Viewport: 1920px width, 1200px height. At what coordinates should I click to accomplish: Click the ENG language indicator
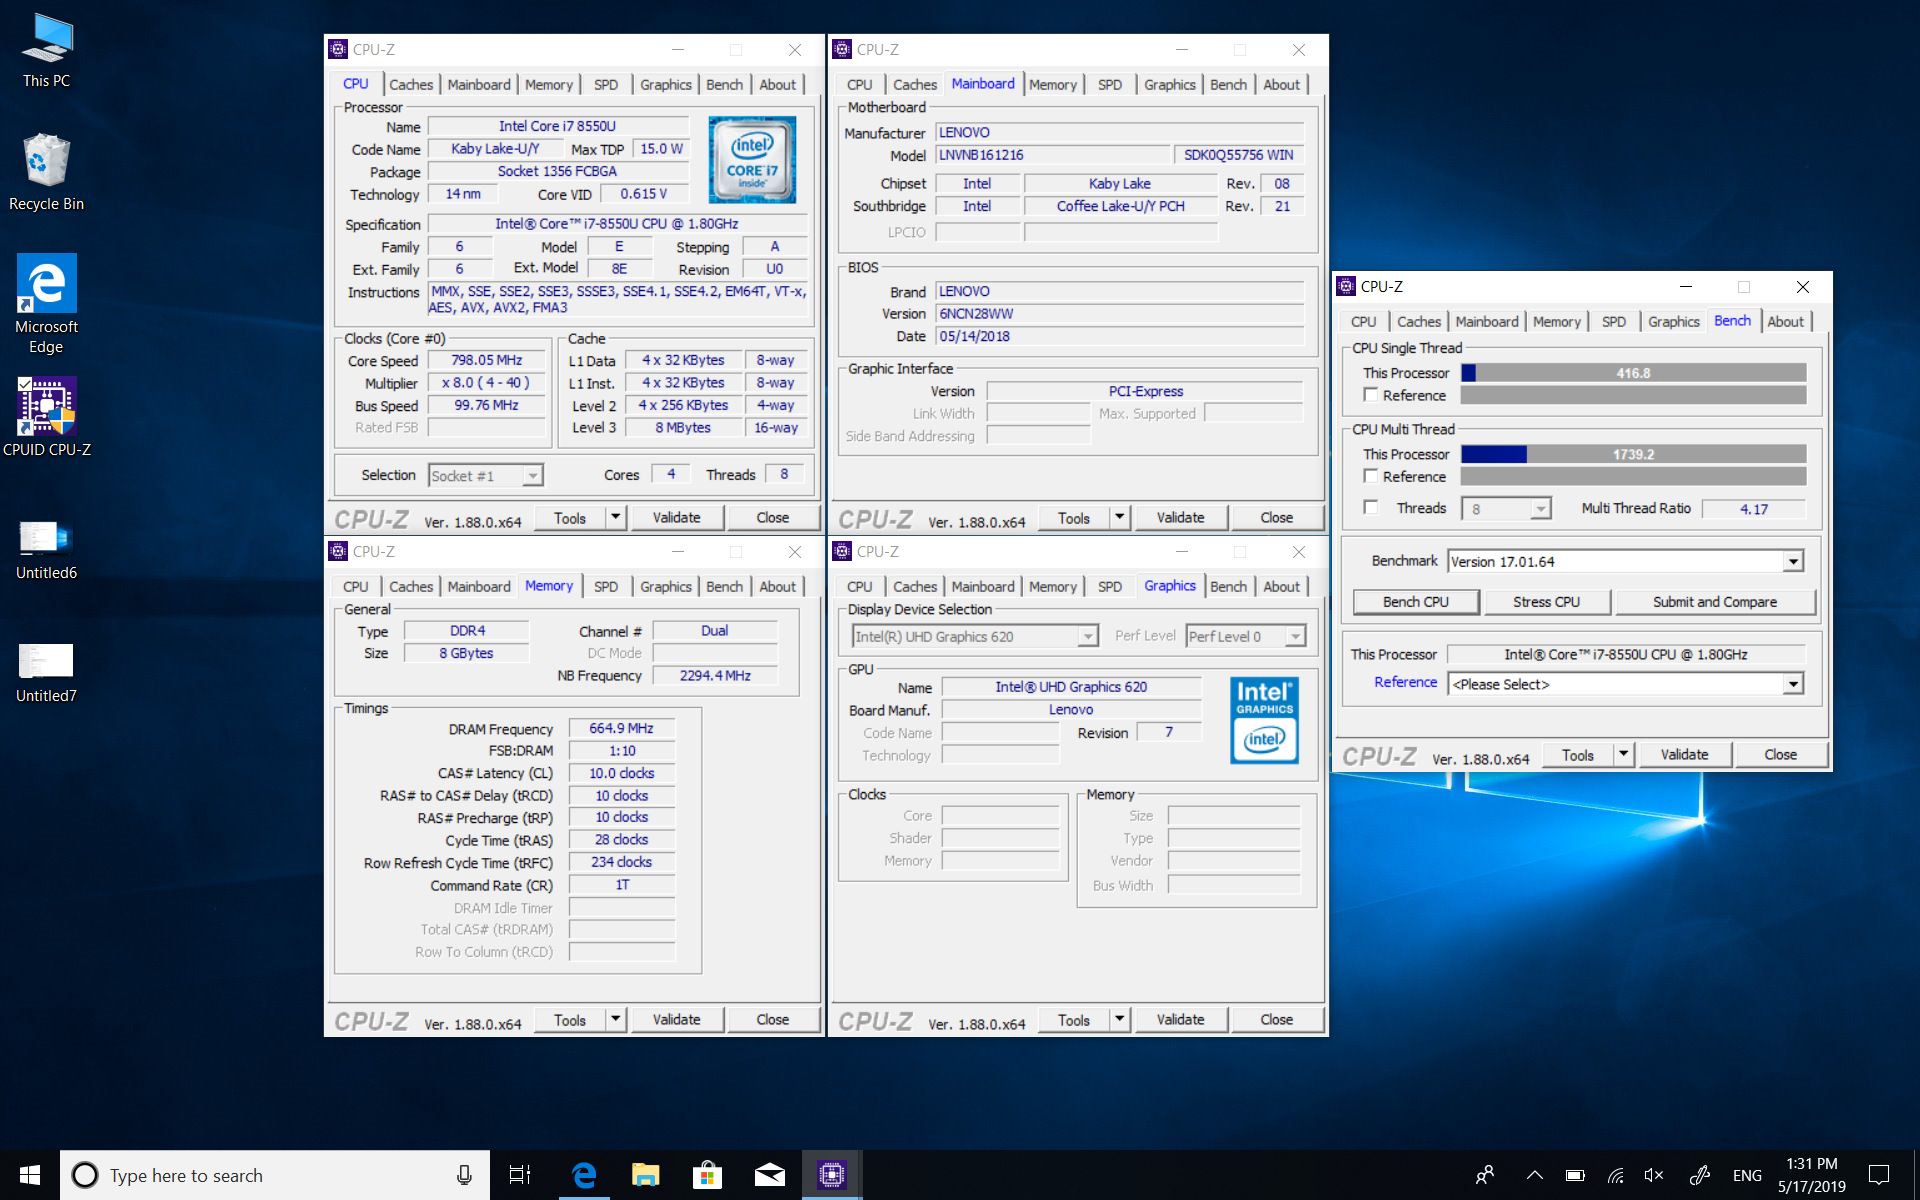[1748, 1175]
